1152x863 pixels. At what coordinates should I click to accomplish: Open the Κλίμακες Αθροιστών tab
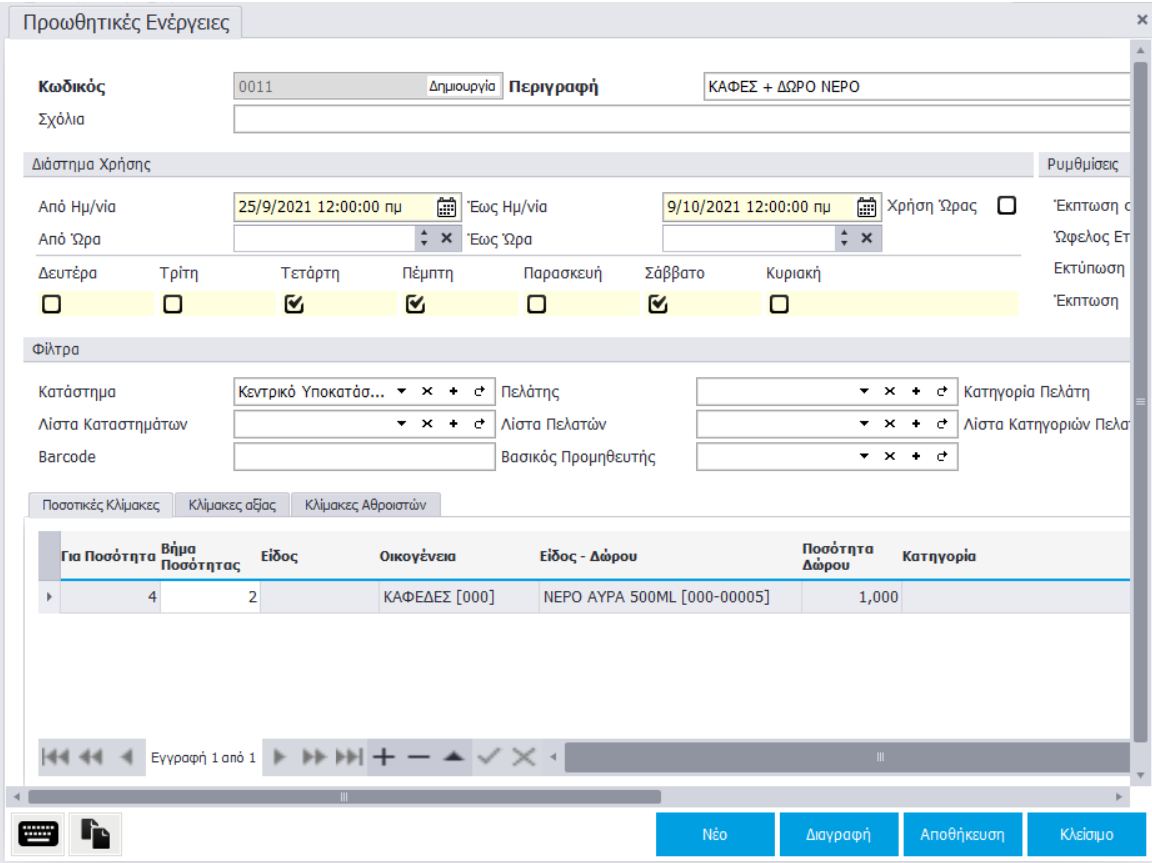(365, 505)
